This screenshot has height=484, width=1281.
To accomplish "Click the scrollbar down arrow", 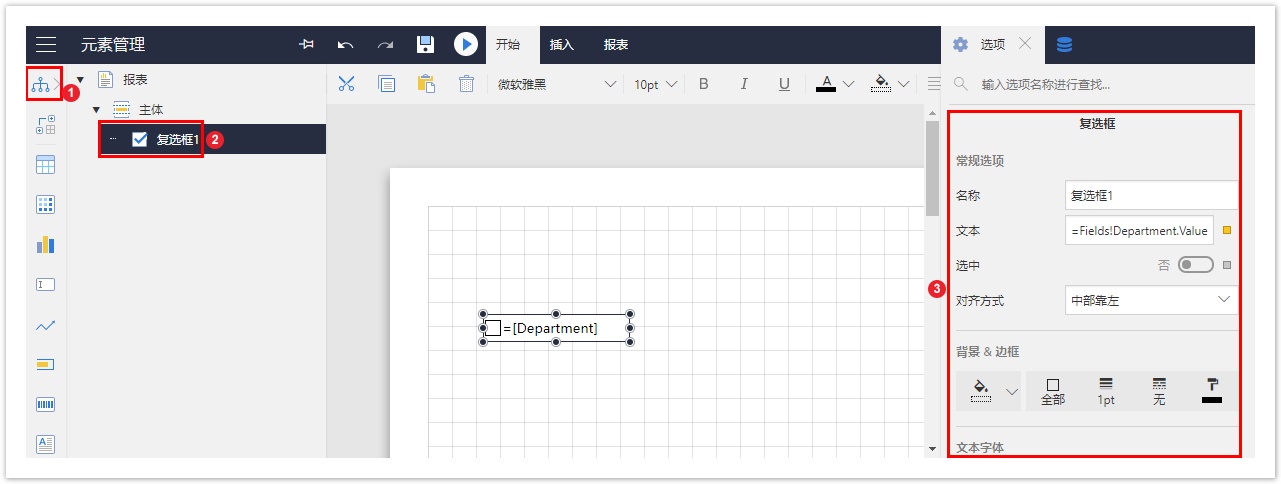I will click(932, 449).
